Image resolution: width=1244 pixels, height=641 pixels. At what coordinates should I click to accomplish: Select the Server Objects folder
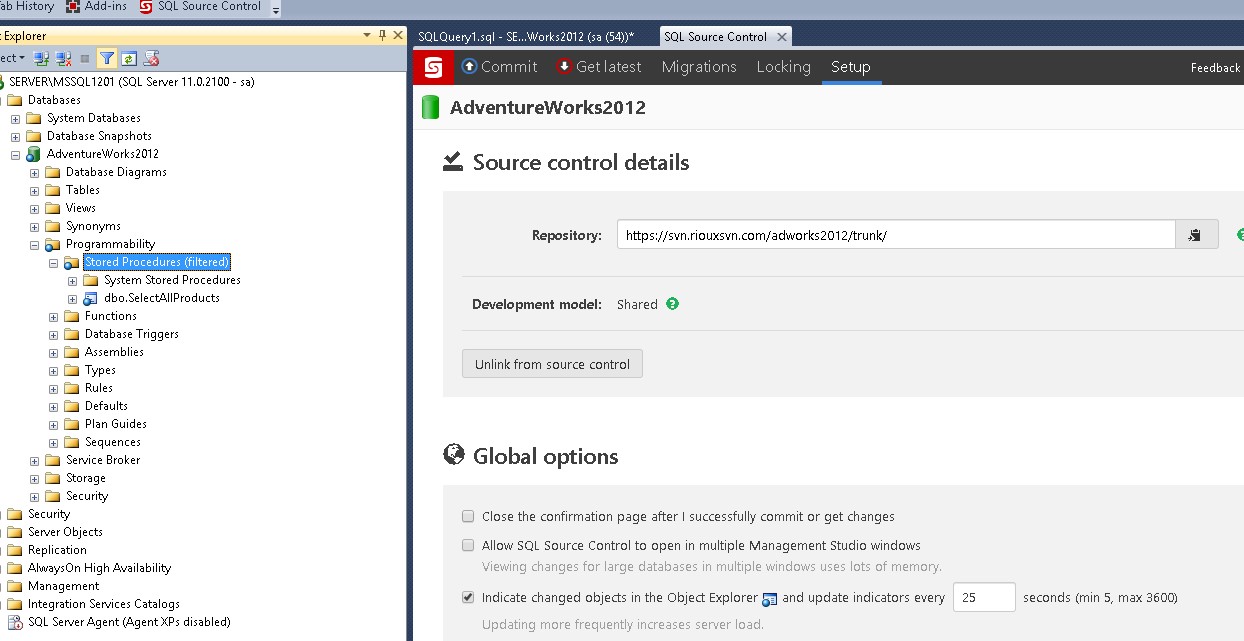tap(65, 532)
